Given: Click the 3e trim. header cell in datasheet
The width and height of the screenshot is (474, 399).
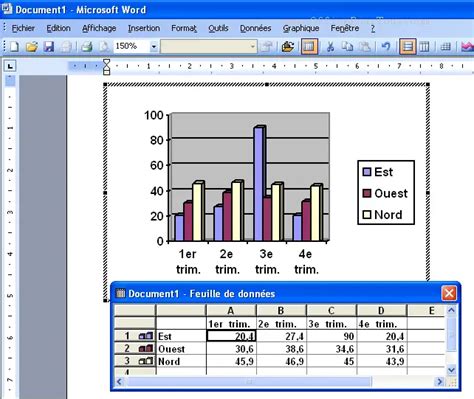Looking at the screenshot, I should click(x=332, y=324).
